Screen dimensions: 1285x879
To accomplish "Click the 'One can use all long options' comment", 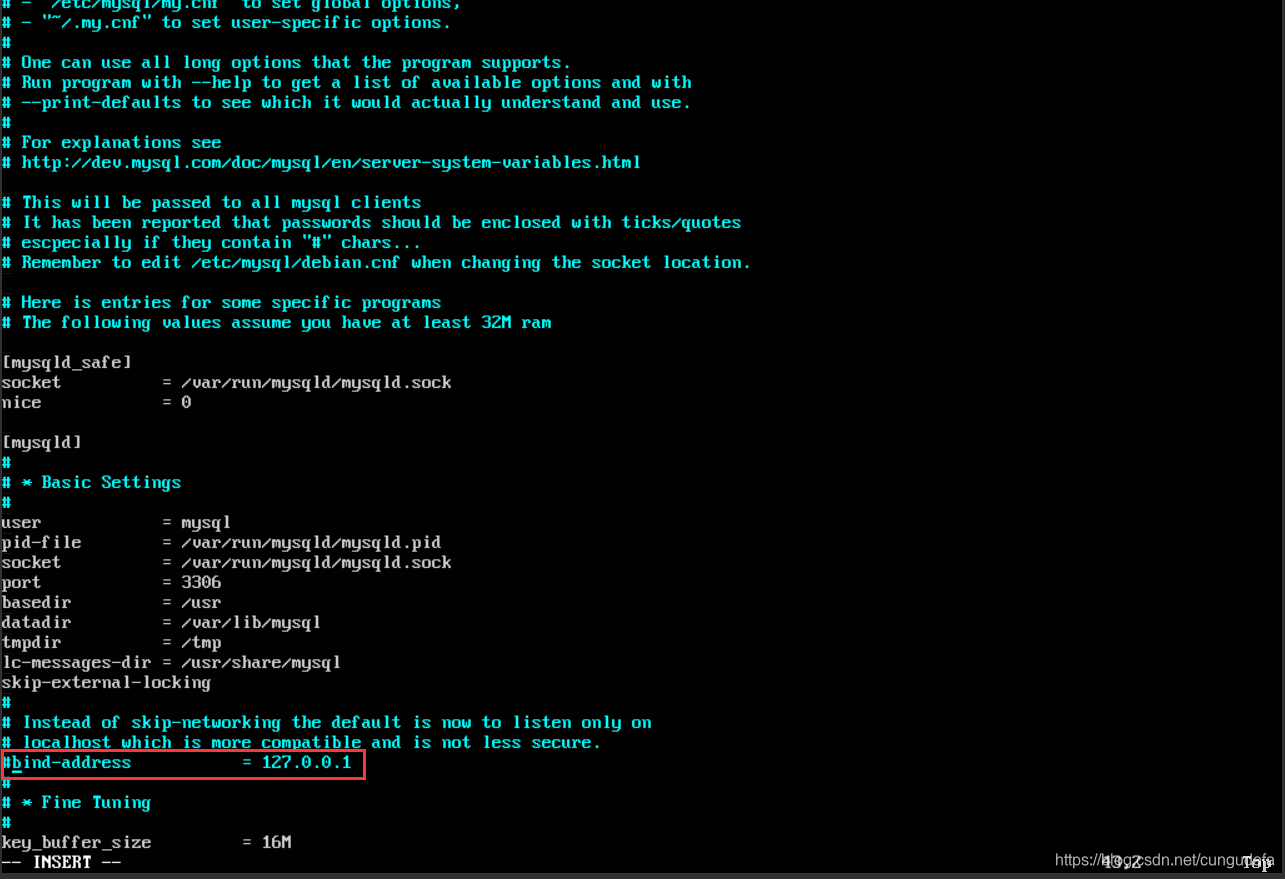I will (287, 63).
